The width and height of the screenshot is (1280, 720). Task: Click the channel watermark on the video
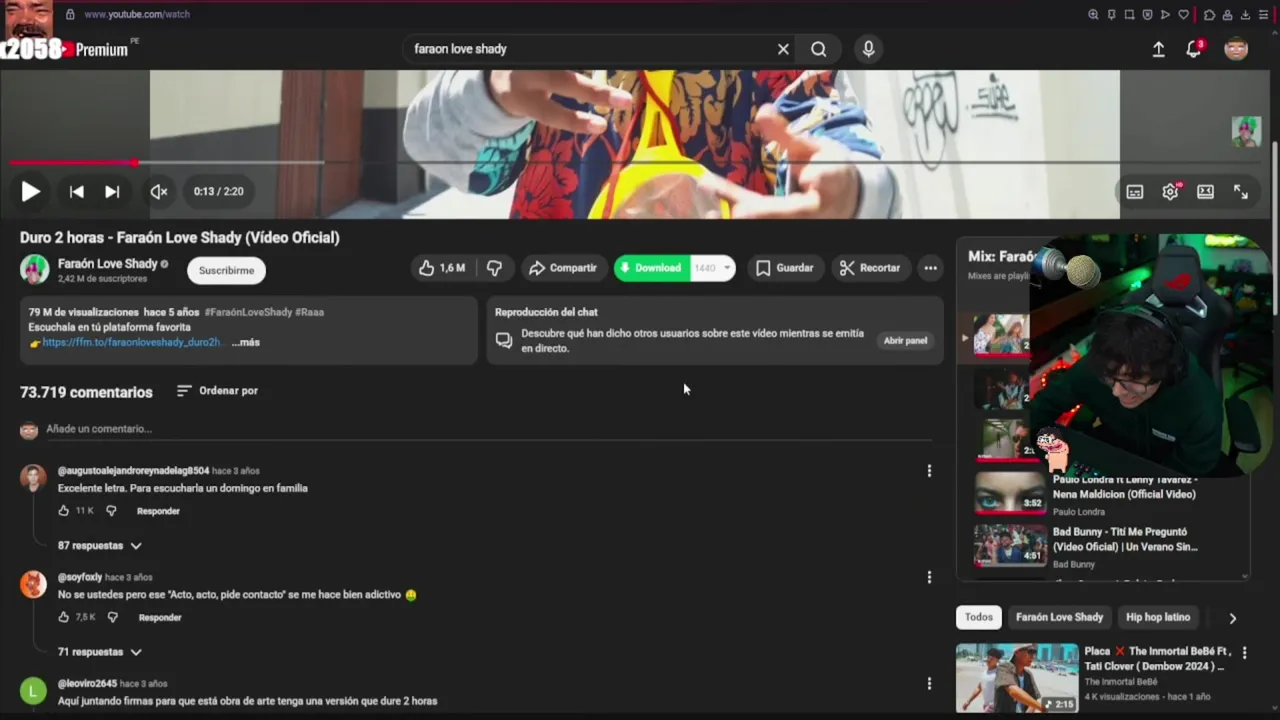tap(1246, 131)
